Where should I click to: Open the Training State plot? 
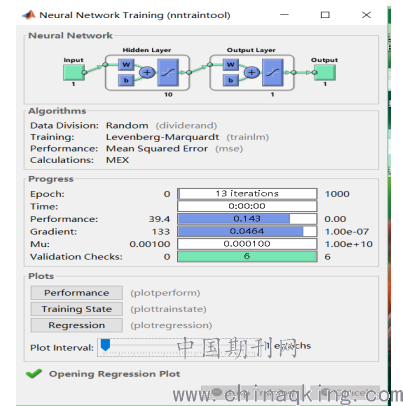click(x=77, y=309)
